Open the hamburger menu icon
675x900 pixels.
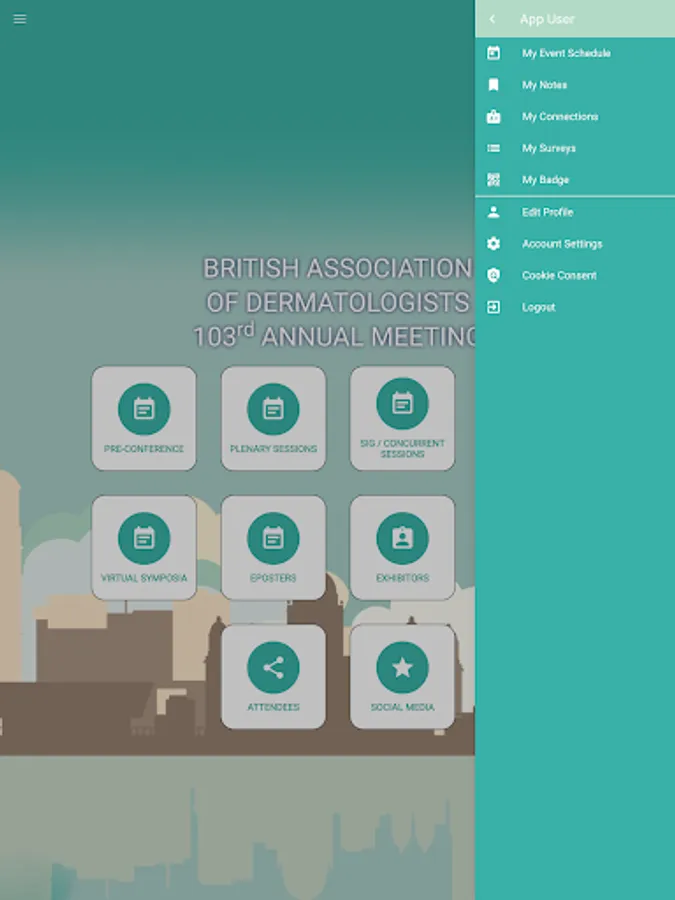20,20
